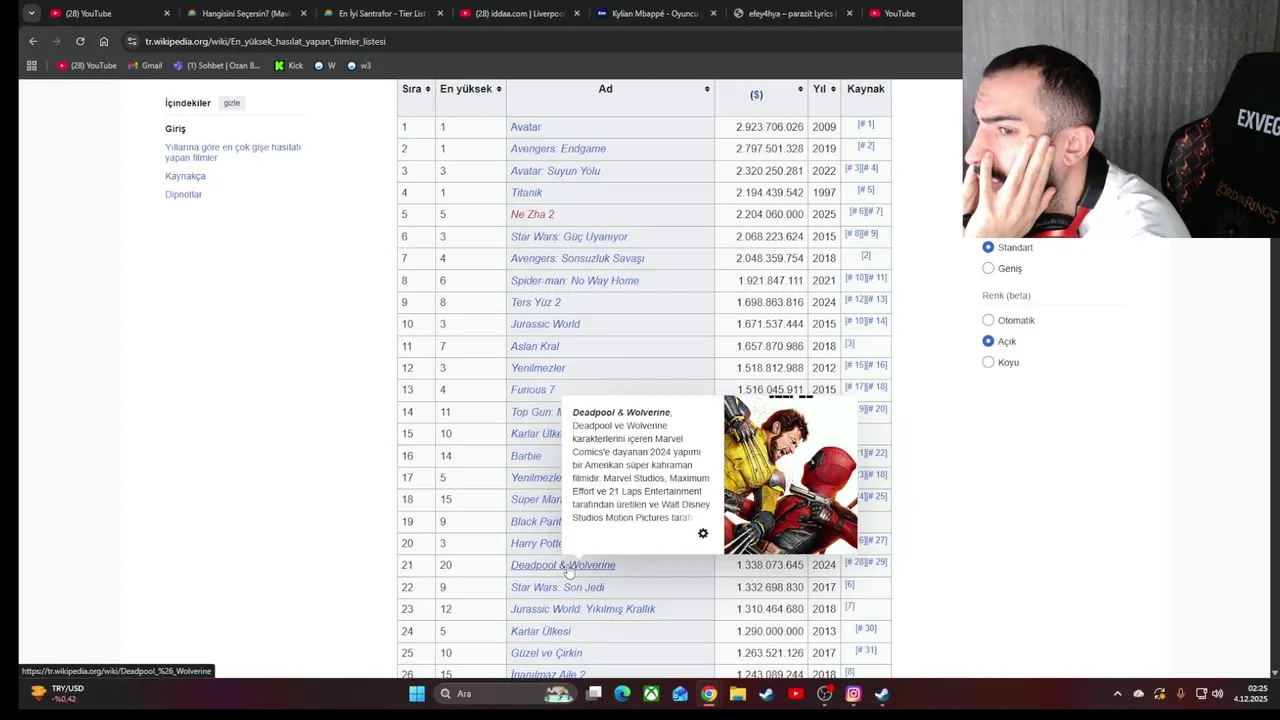
Task: Open the apps grid icon in bookmarks bar
Action: point(32,66)
